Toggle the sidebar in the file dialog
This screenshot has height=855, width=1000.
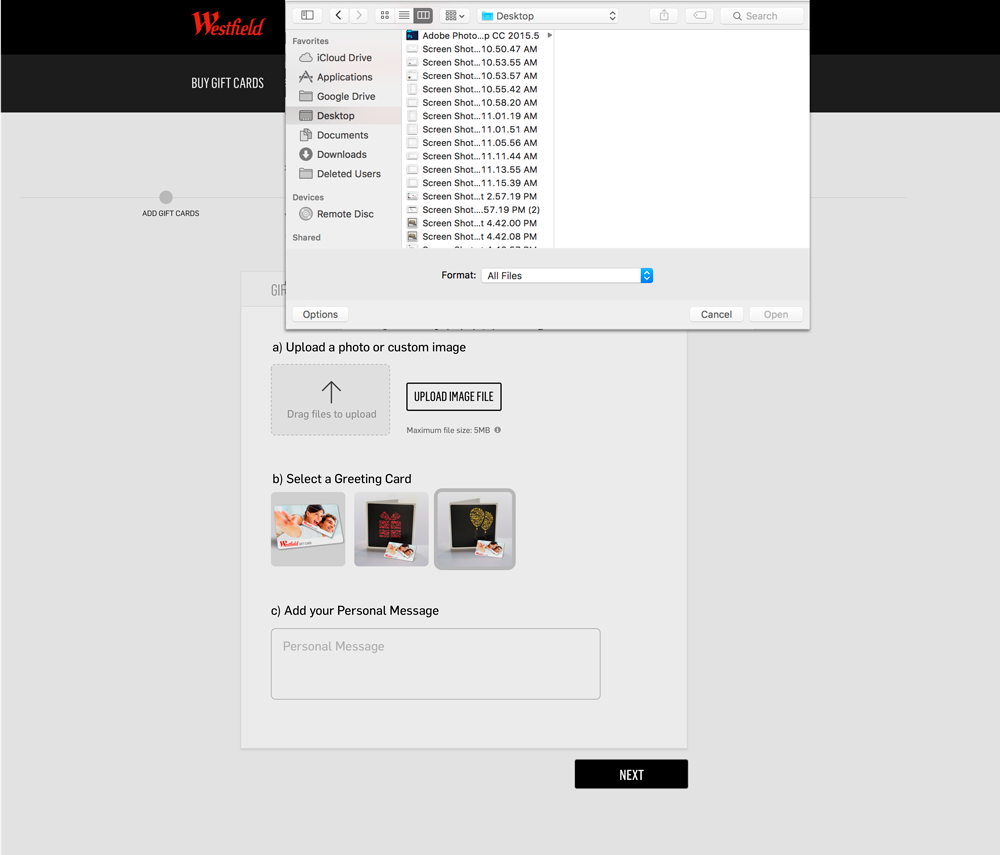(x=307, y=15)
